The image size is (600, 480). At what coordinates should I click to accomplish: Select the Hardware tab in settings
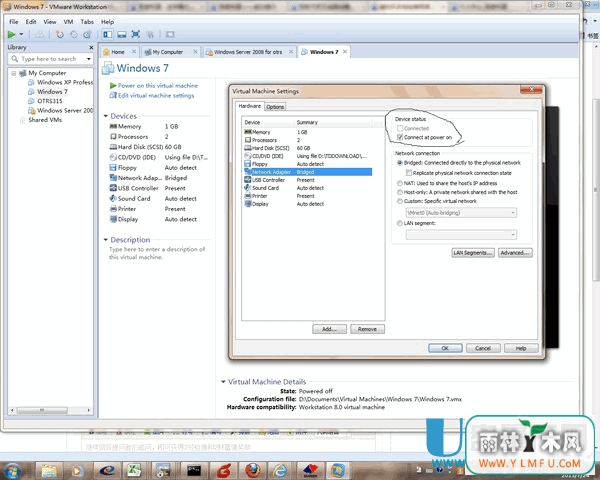(249, 106)
